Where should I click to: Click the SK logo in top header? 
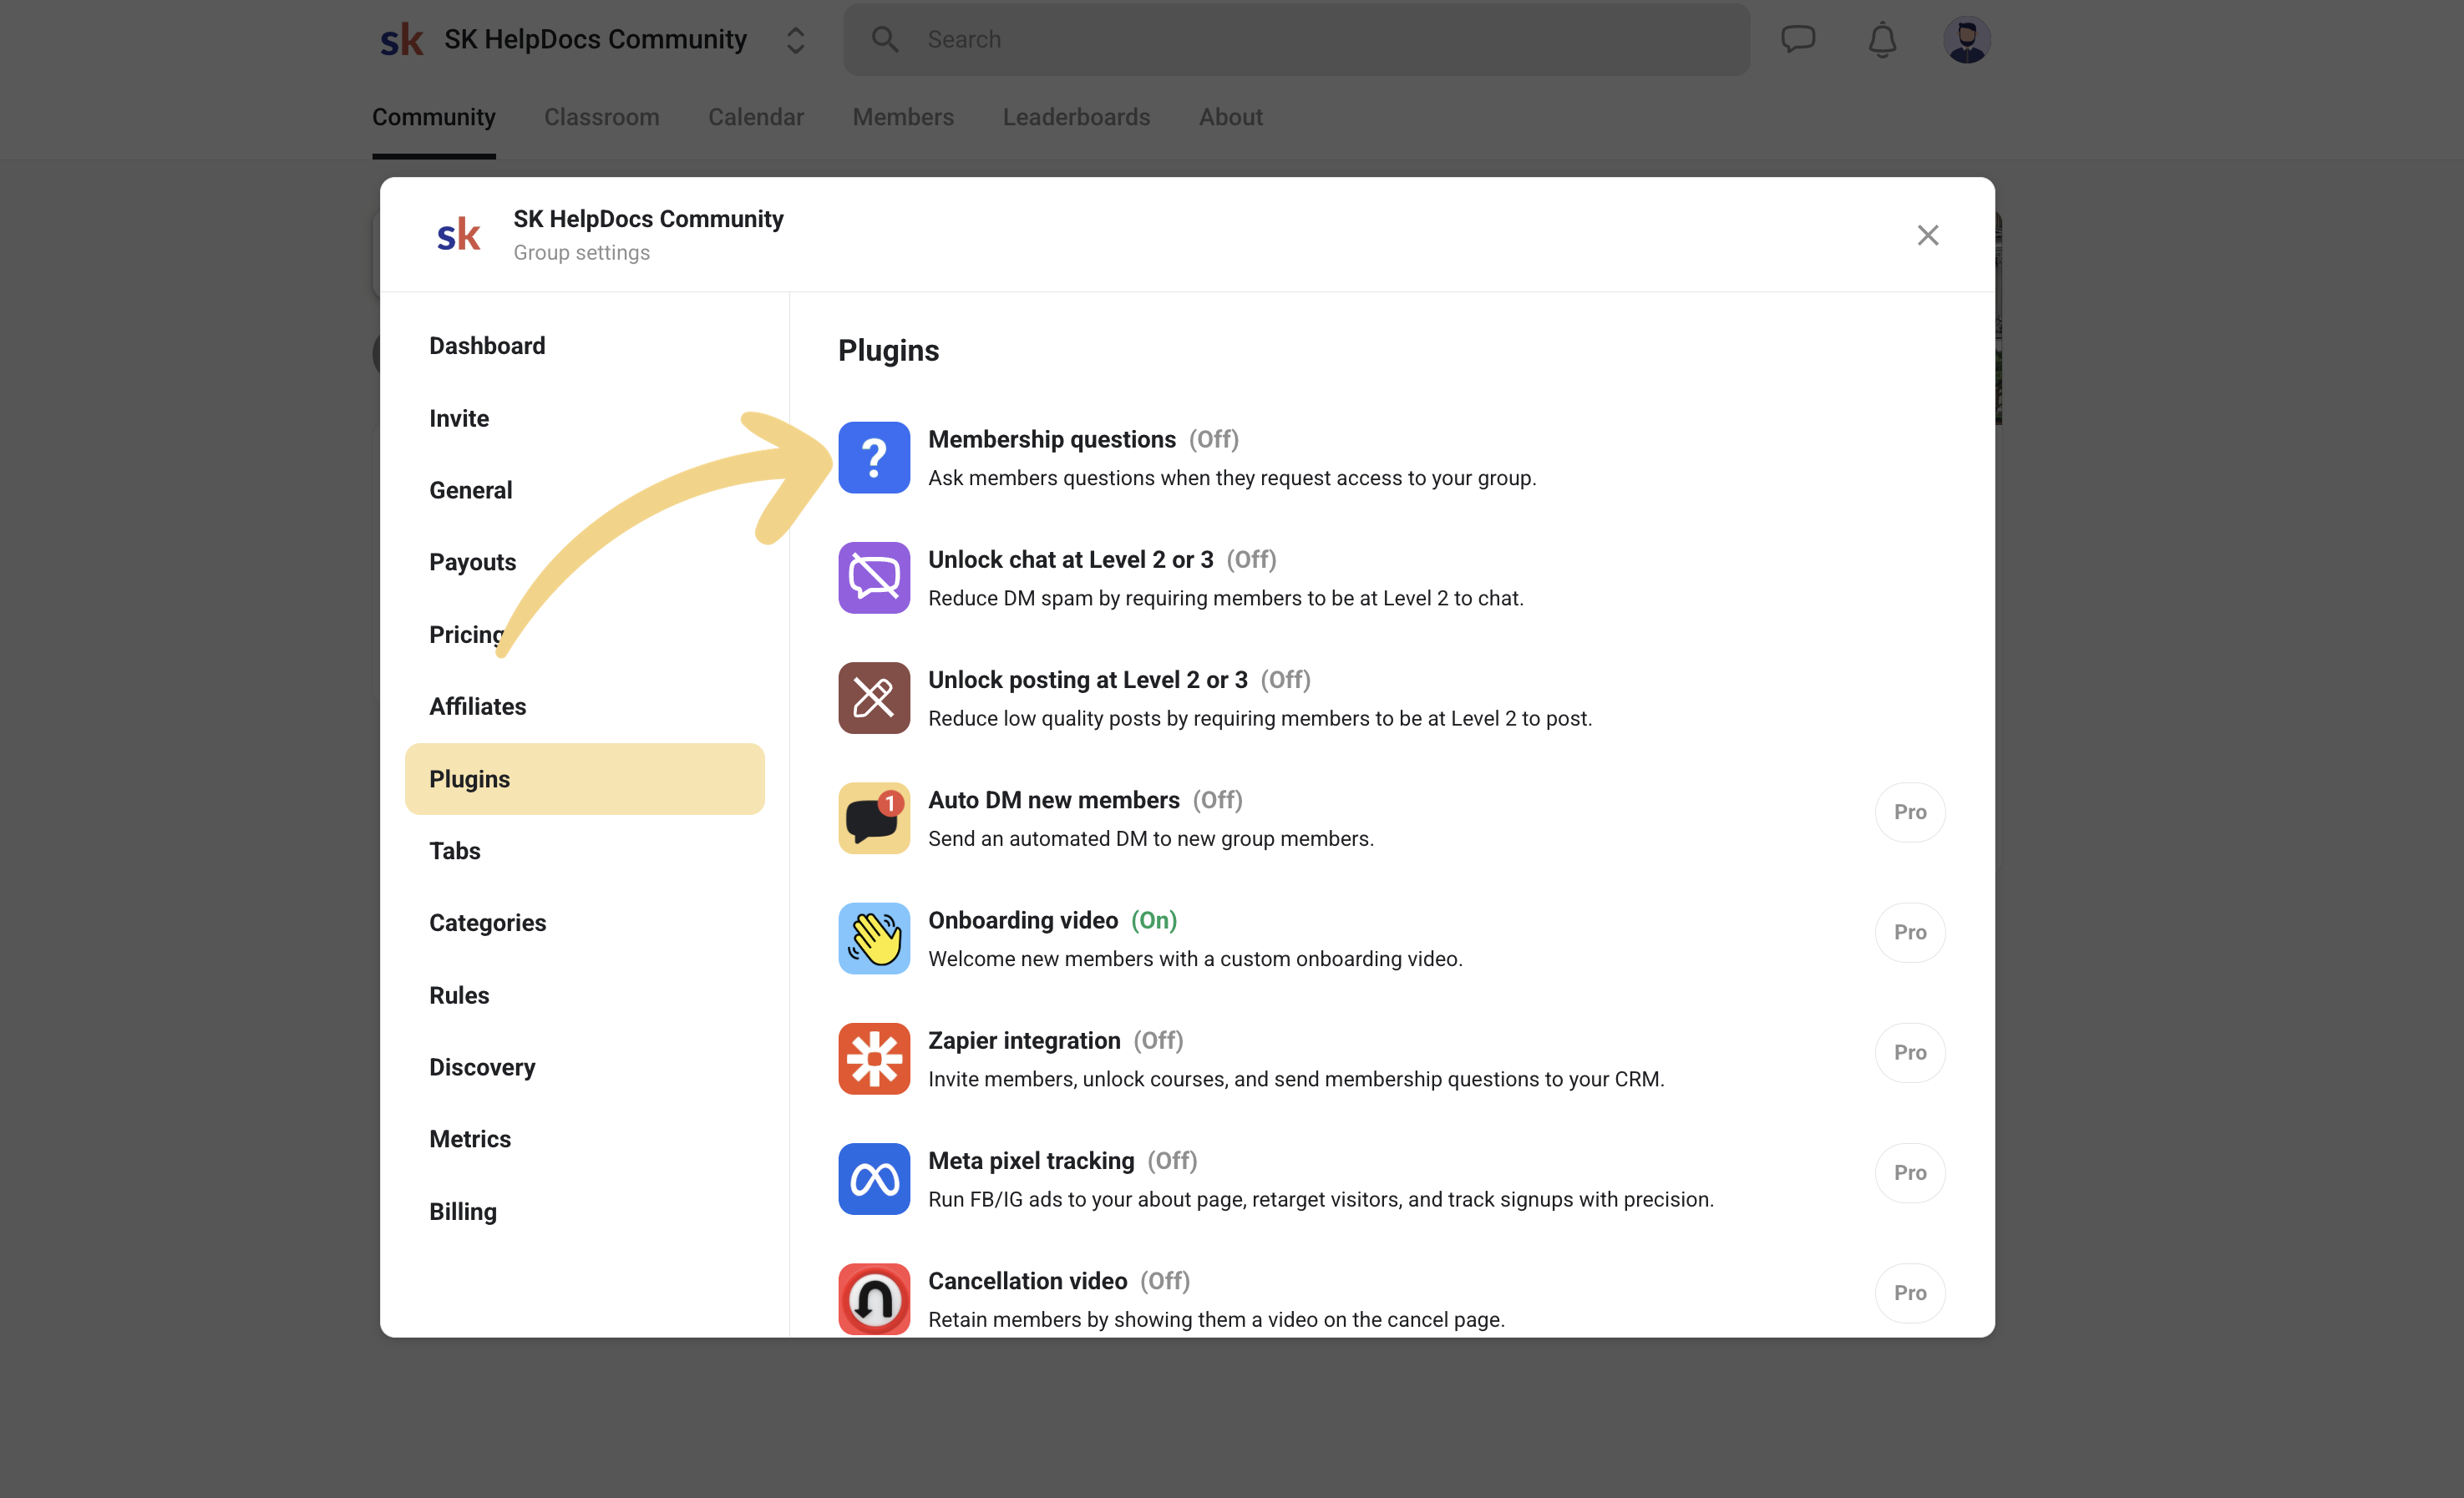tap(402, 40)
